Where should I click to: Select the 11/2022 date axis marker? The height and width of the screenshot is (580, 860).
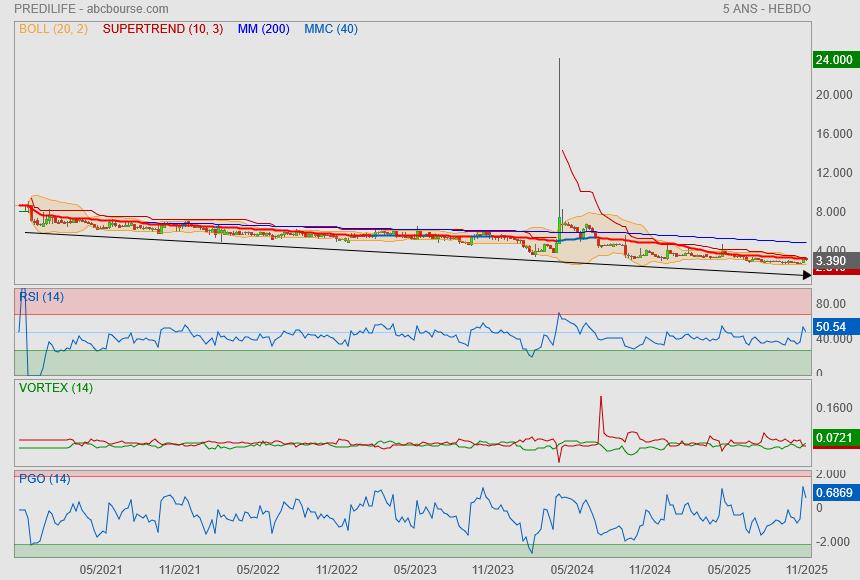point(336,569)
